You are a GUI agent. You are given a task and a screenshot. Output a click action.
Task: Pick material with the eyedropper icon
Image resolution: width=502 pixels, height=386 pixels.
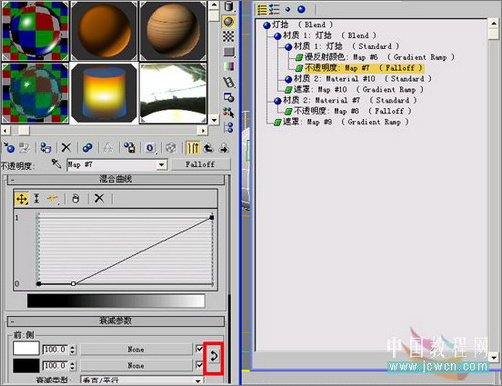tap(56, 163)
